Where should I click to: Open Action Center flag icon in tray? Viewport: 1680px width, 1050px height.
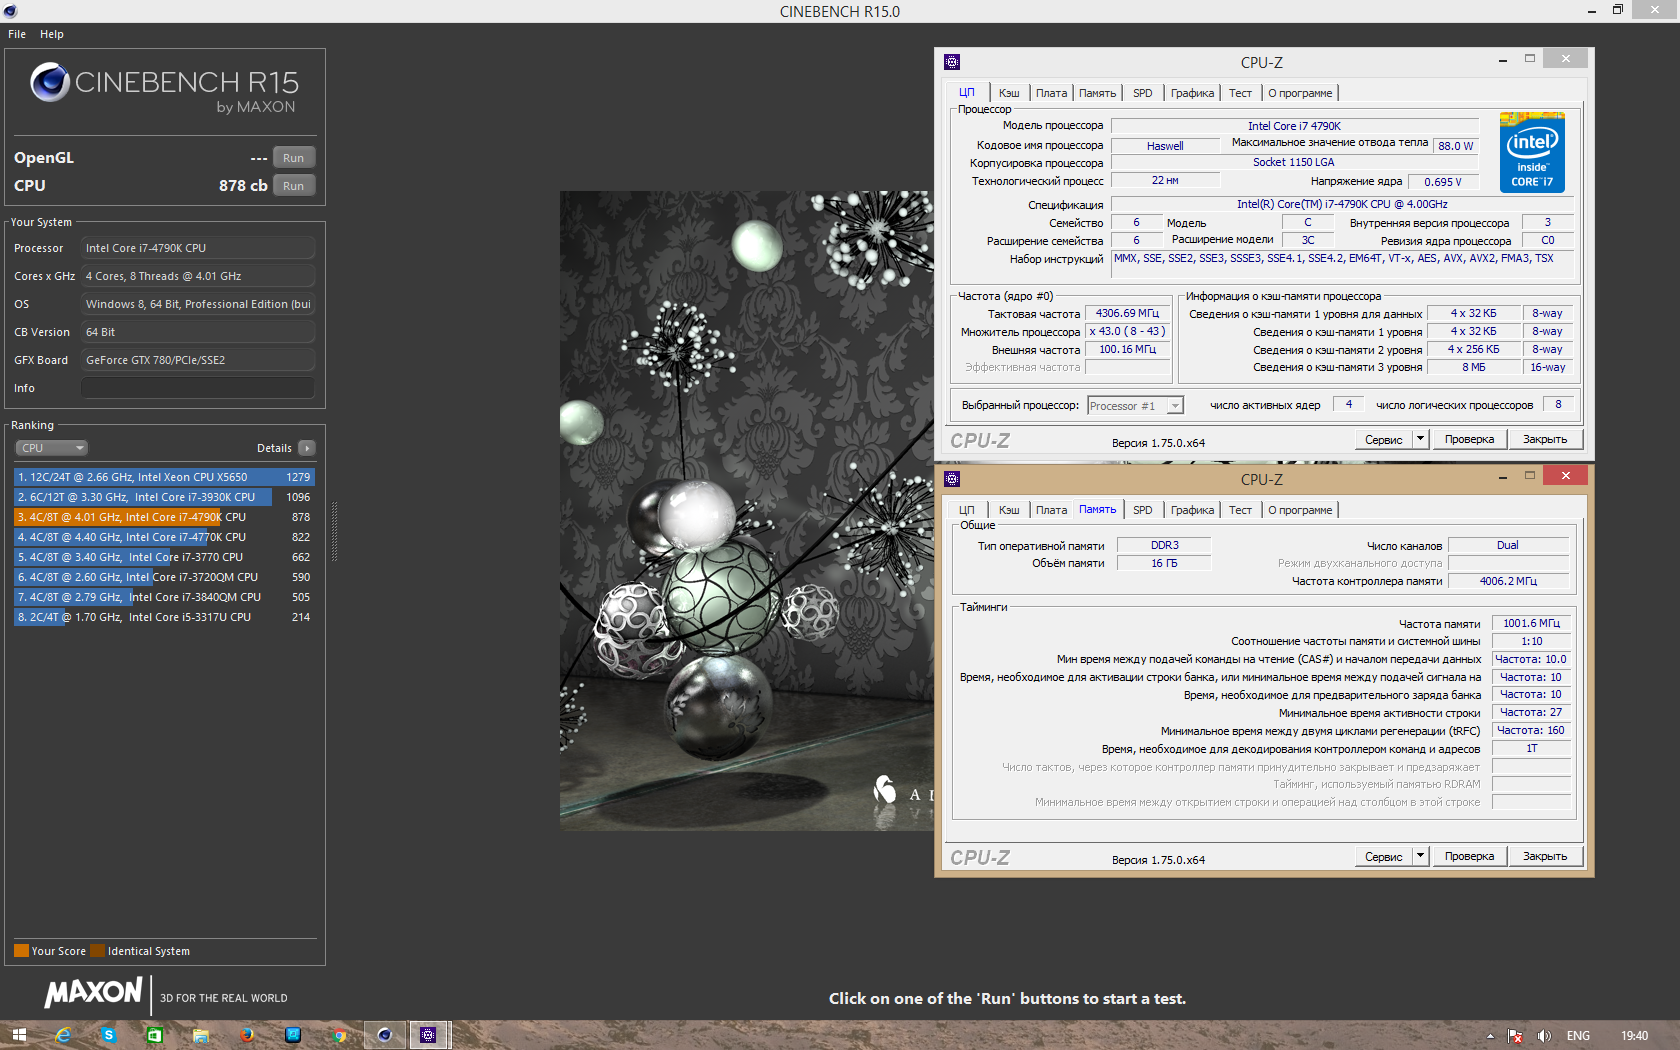[x=1515, y=1036]
